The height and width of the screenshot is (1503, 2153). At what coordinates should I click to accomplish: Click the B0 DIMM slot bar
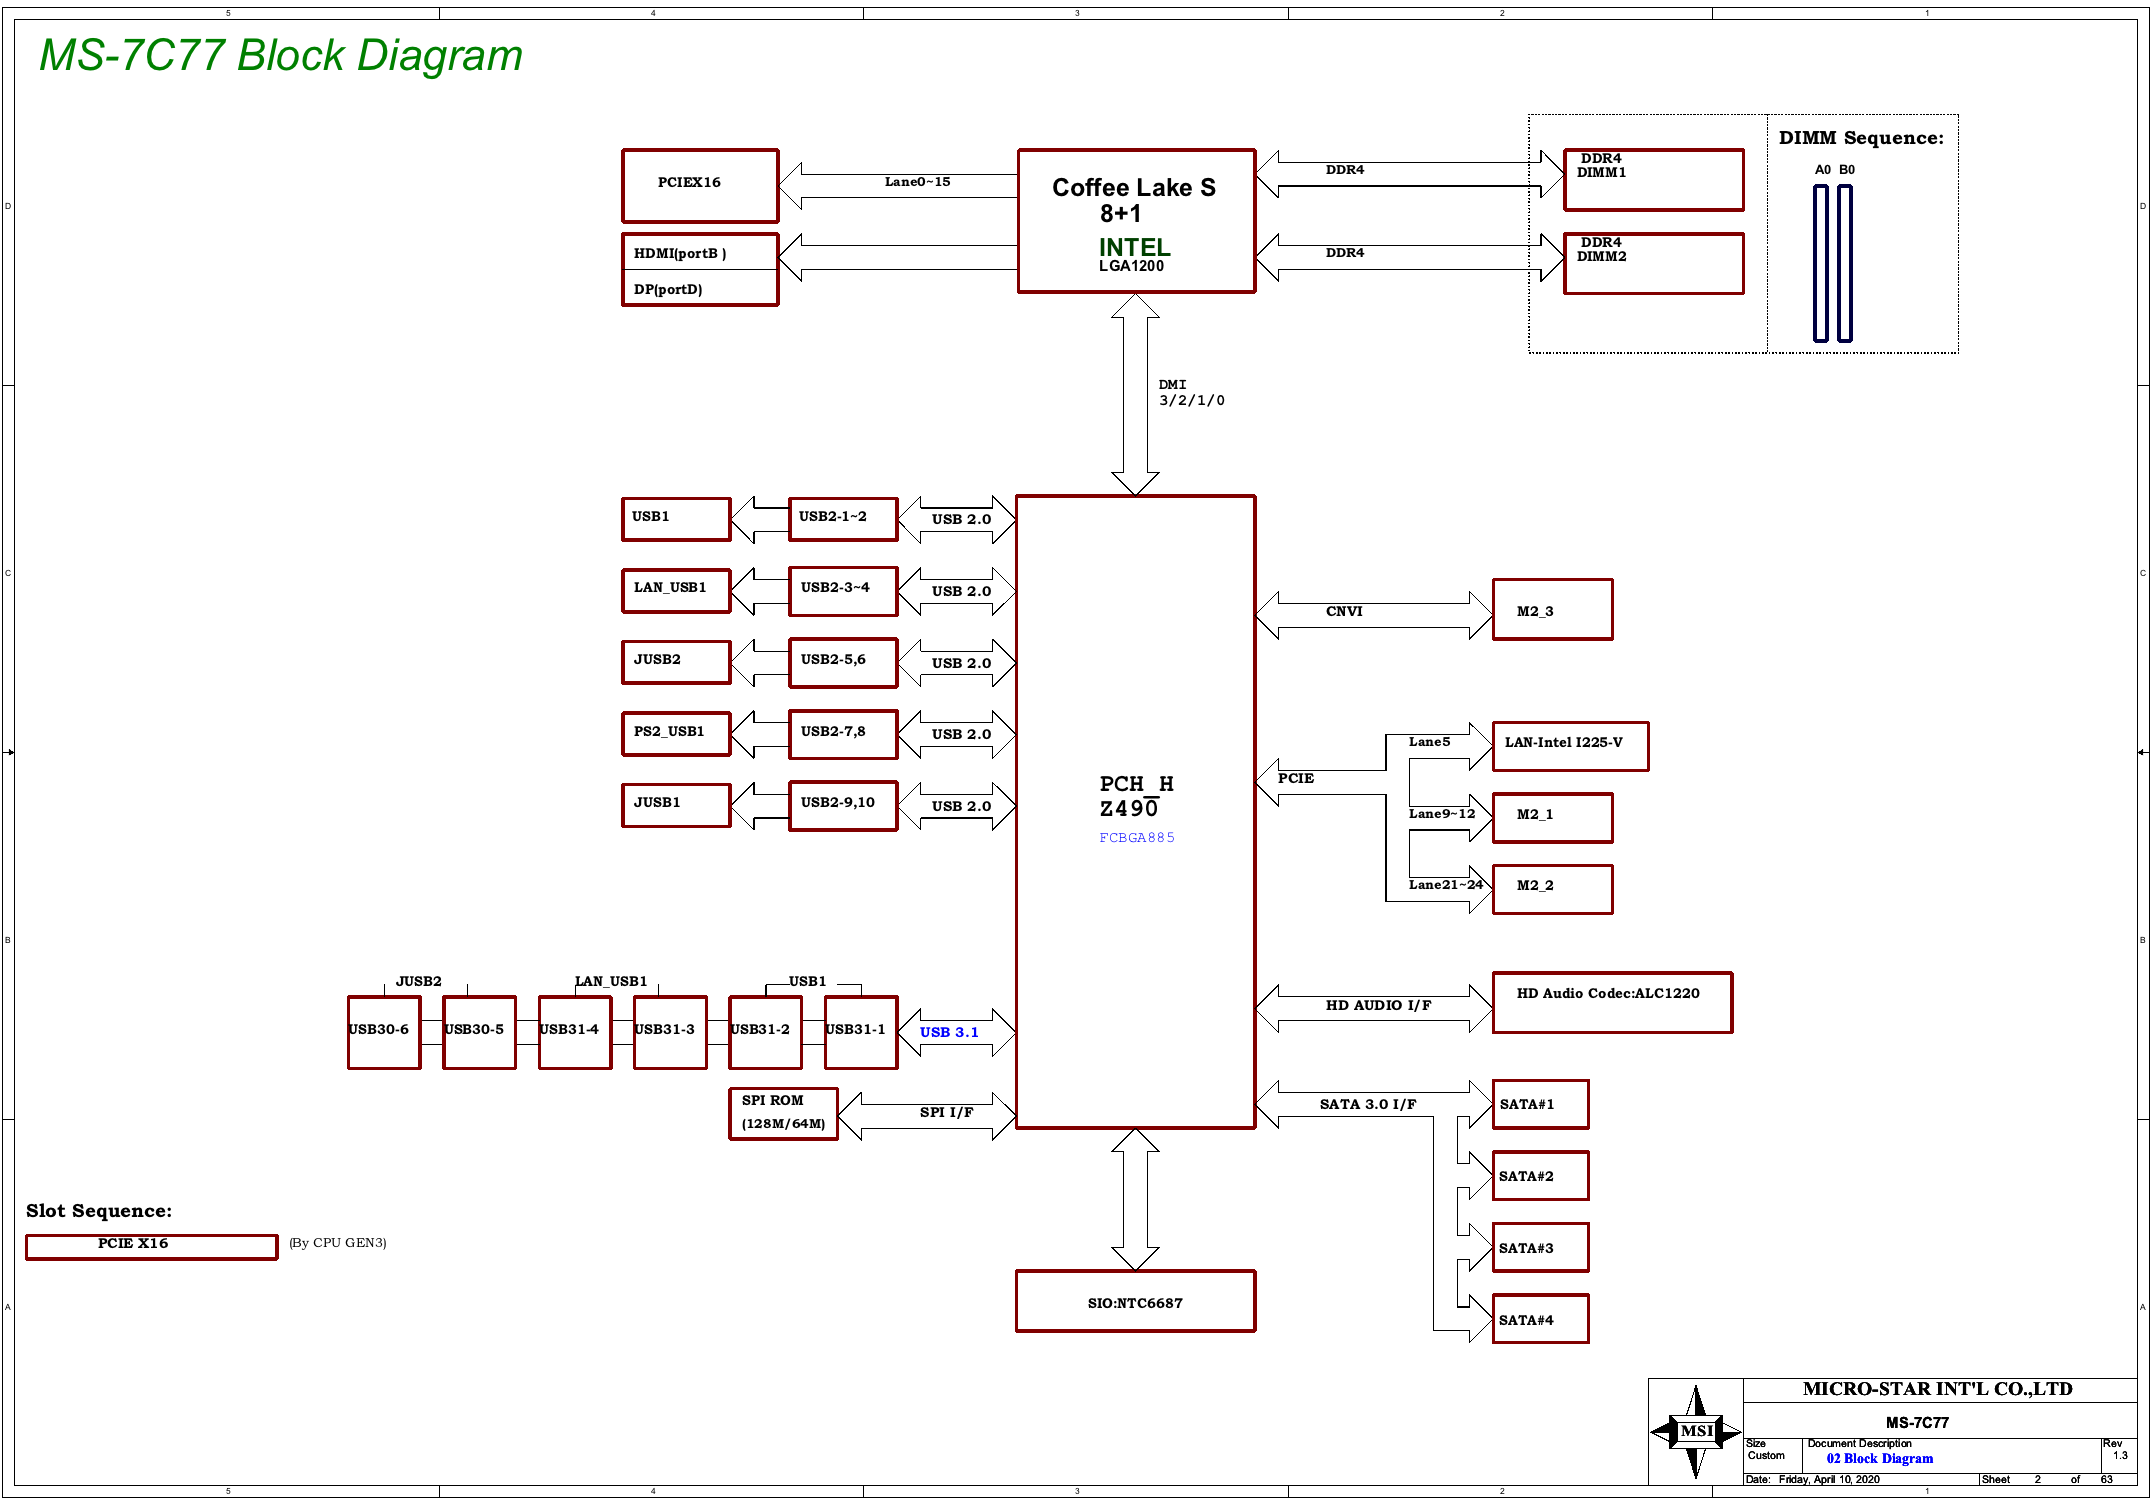[x=1845, y=263]
